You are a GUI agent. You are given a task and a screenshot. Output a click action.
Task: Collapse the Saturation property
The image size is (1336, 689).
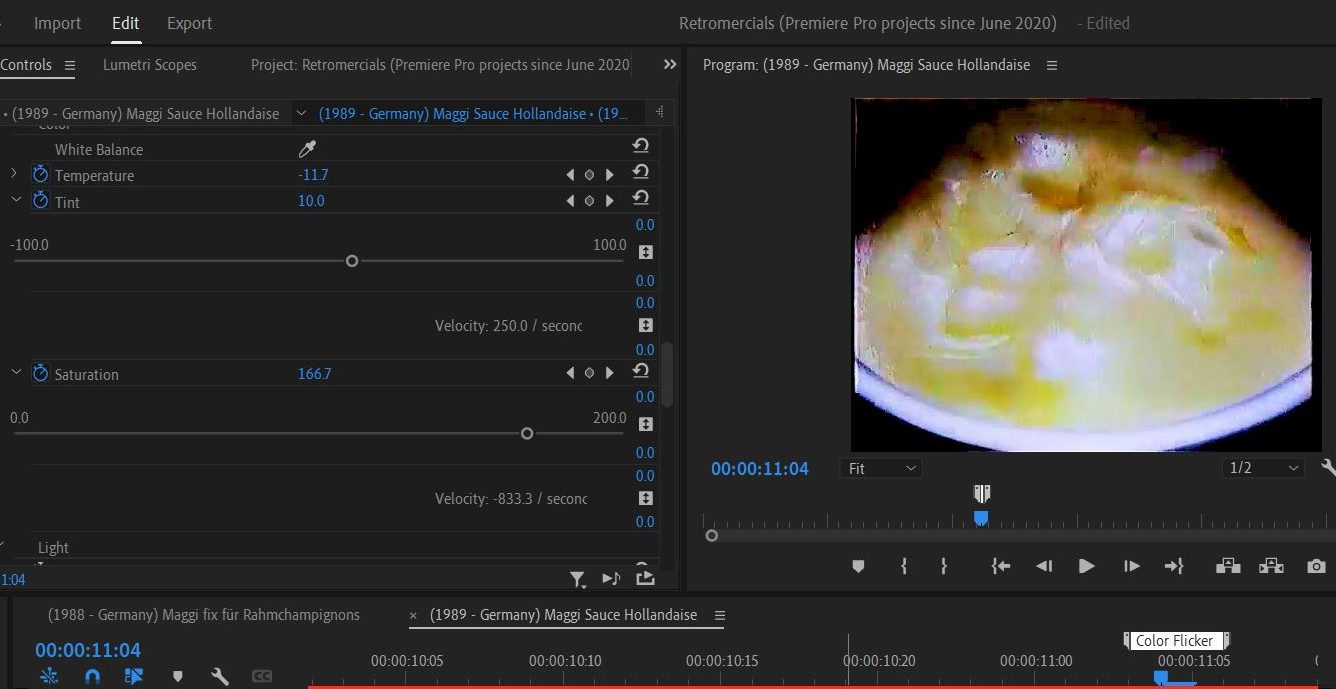(16, 372)
